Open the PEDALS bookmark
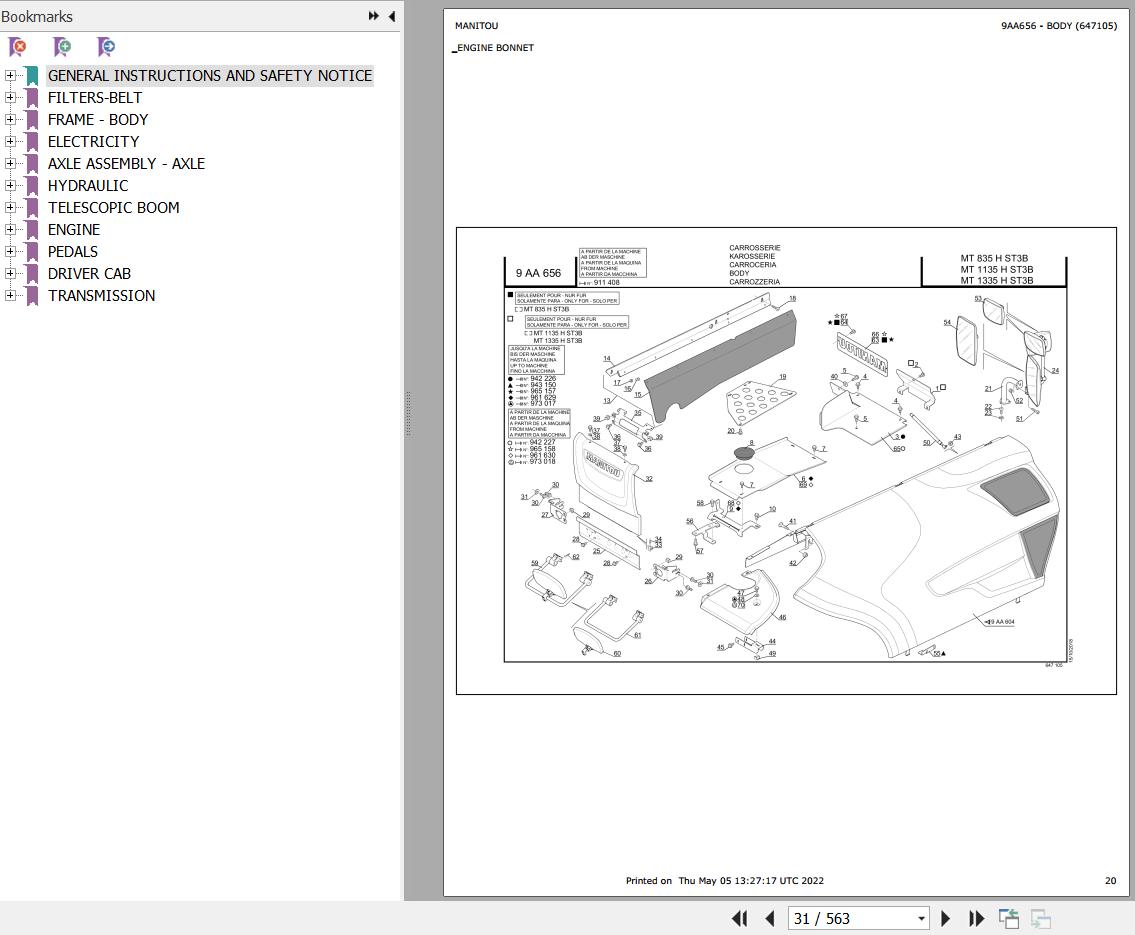 coord(72,252)
